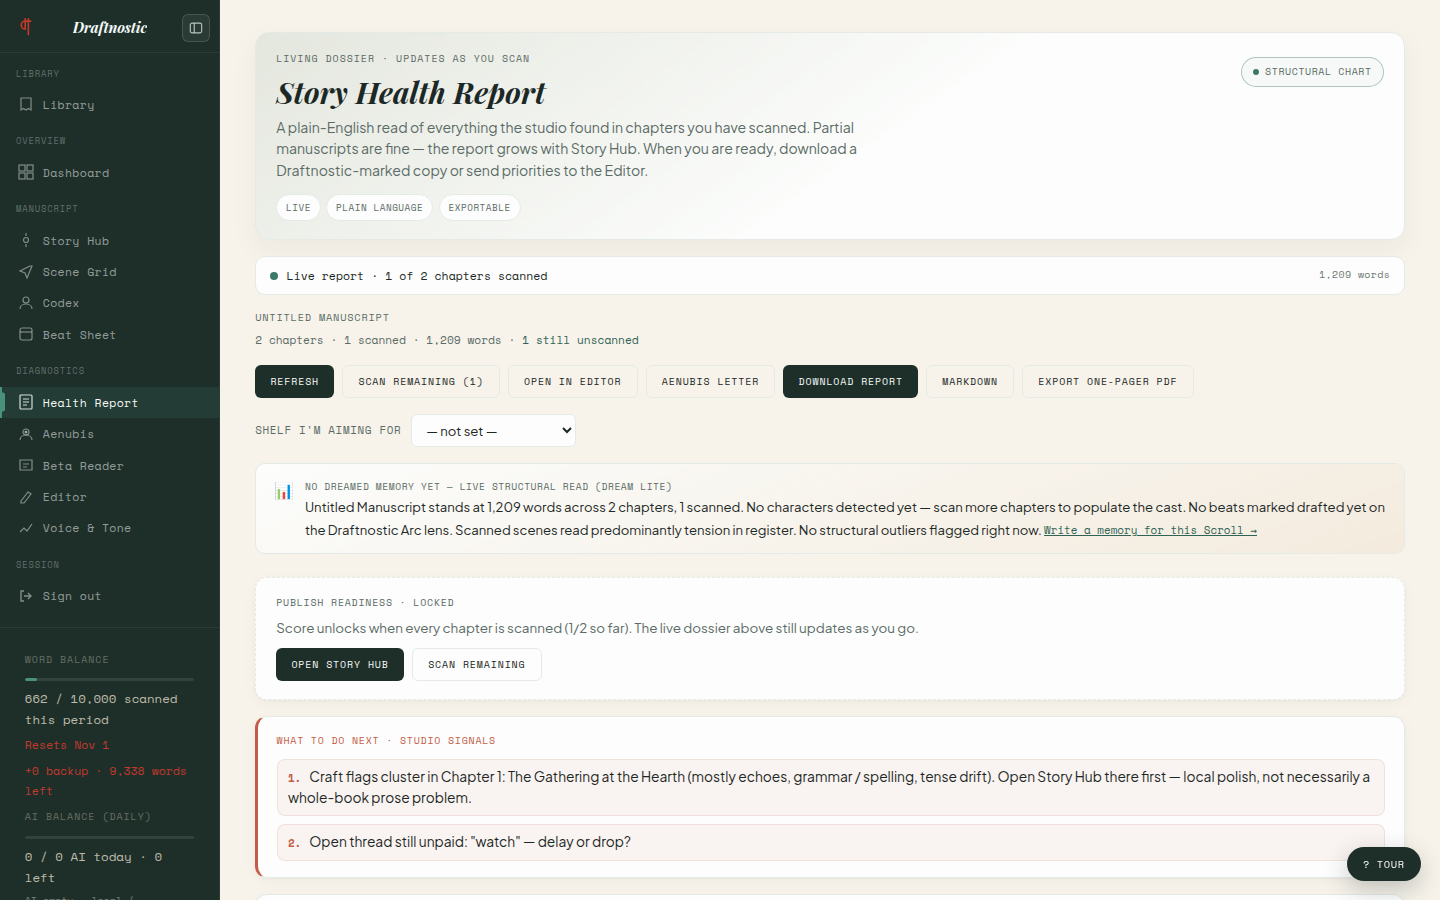Click the Download Report button
The height and width of the screenshot is (900, 1440).
(x=850, y=381)
